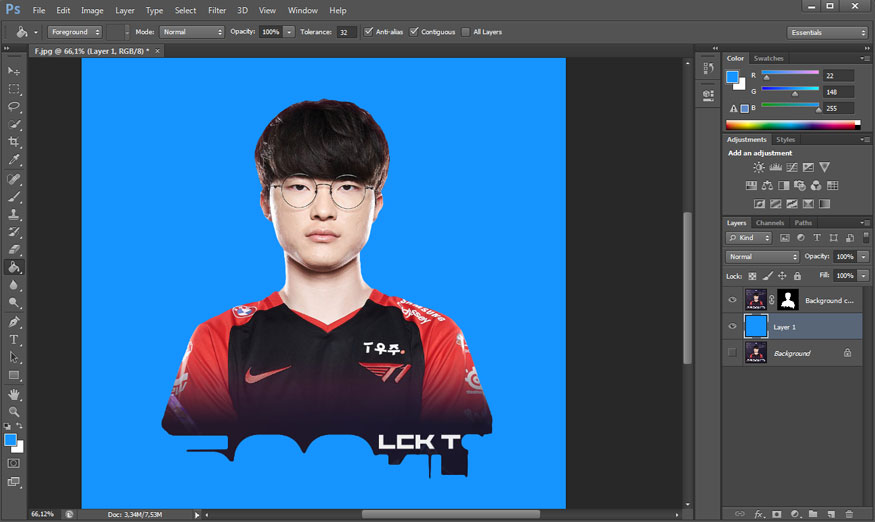This screenshot has width=875, height=522.
Task: Select the History Brush tool
Action: pos(14,232)
